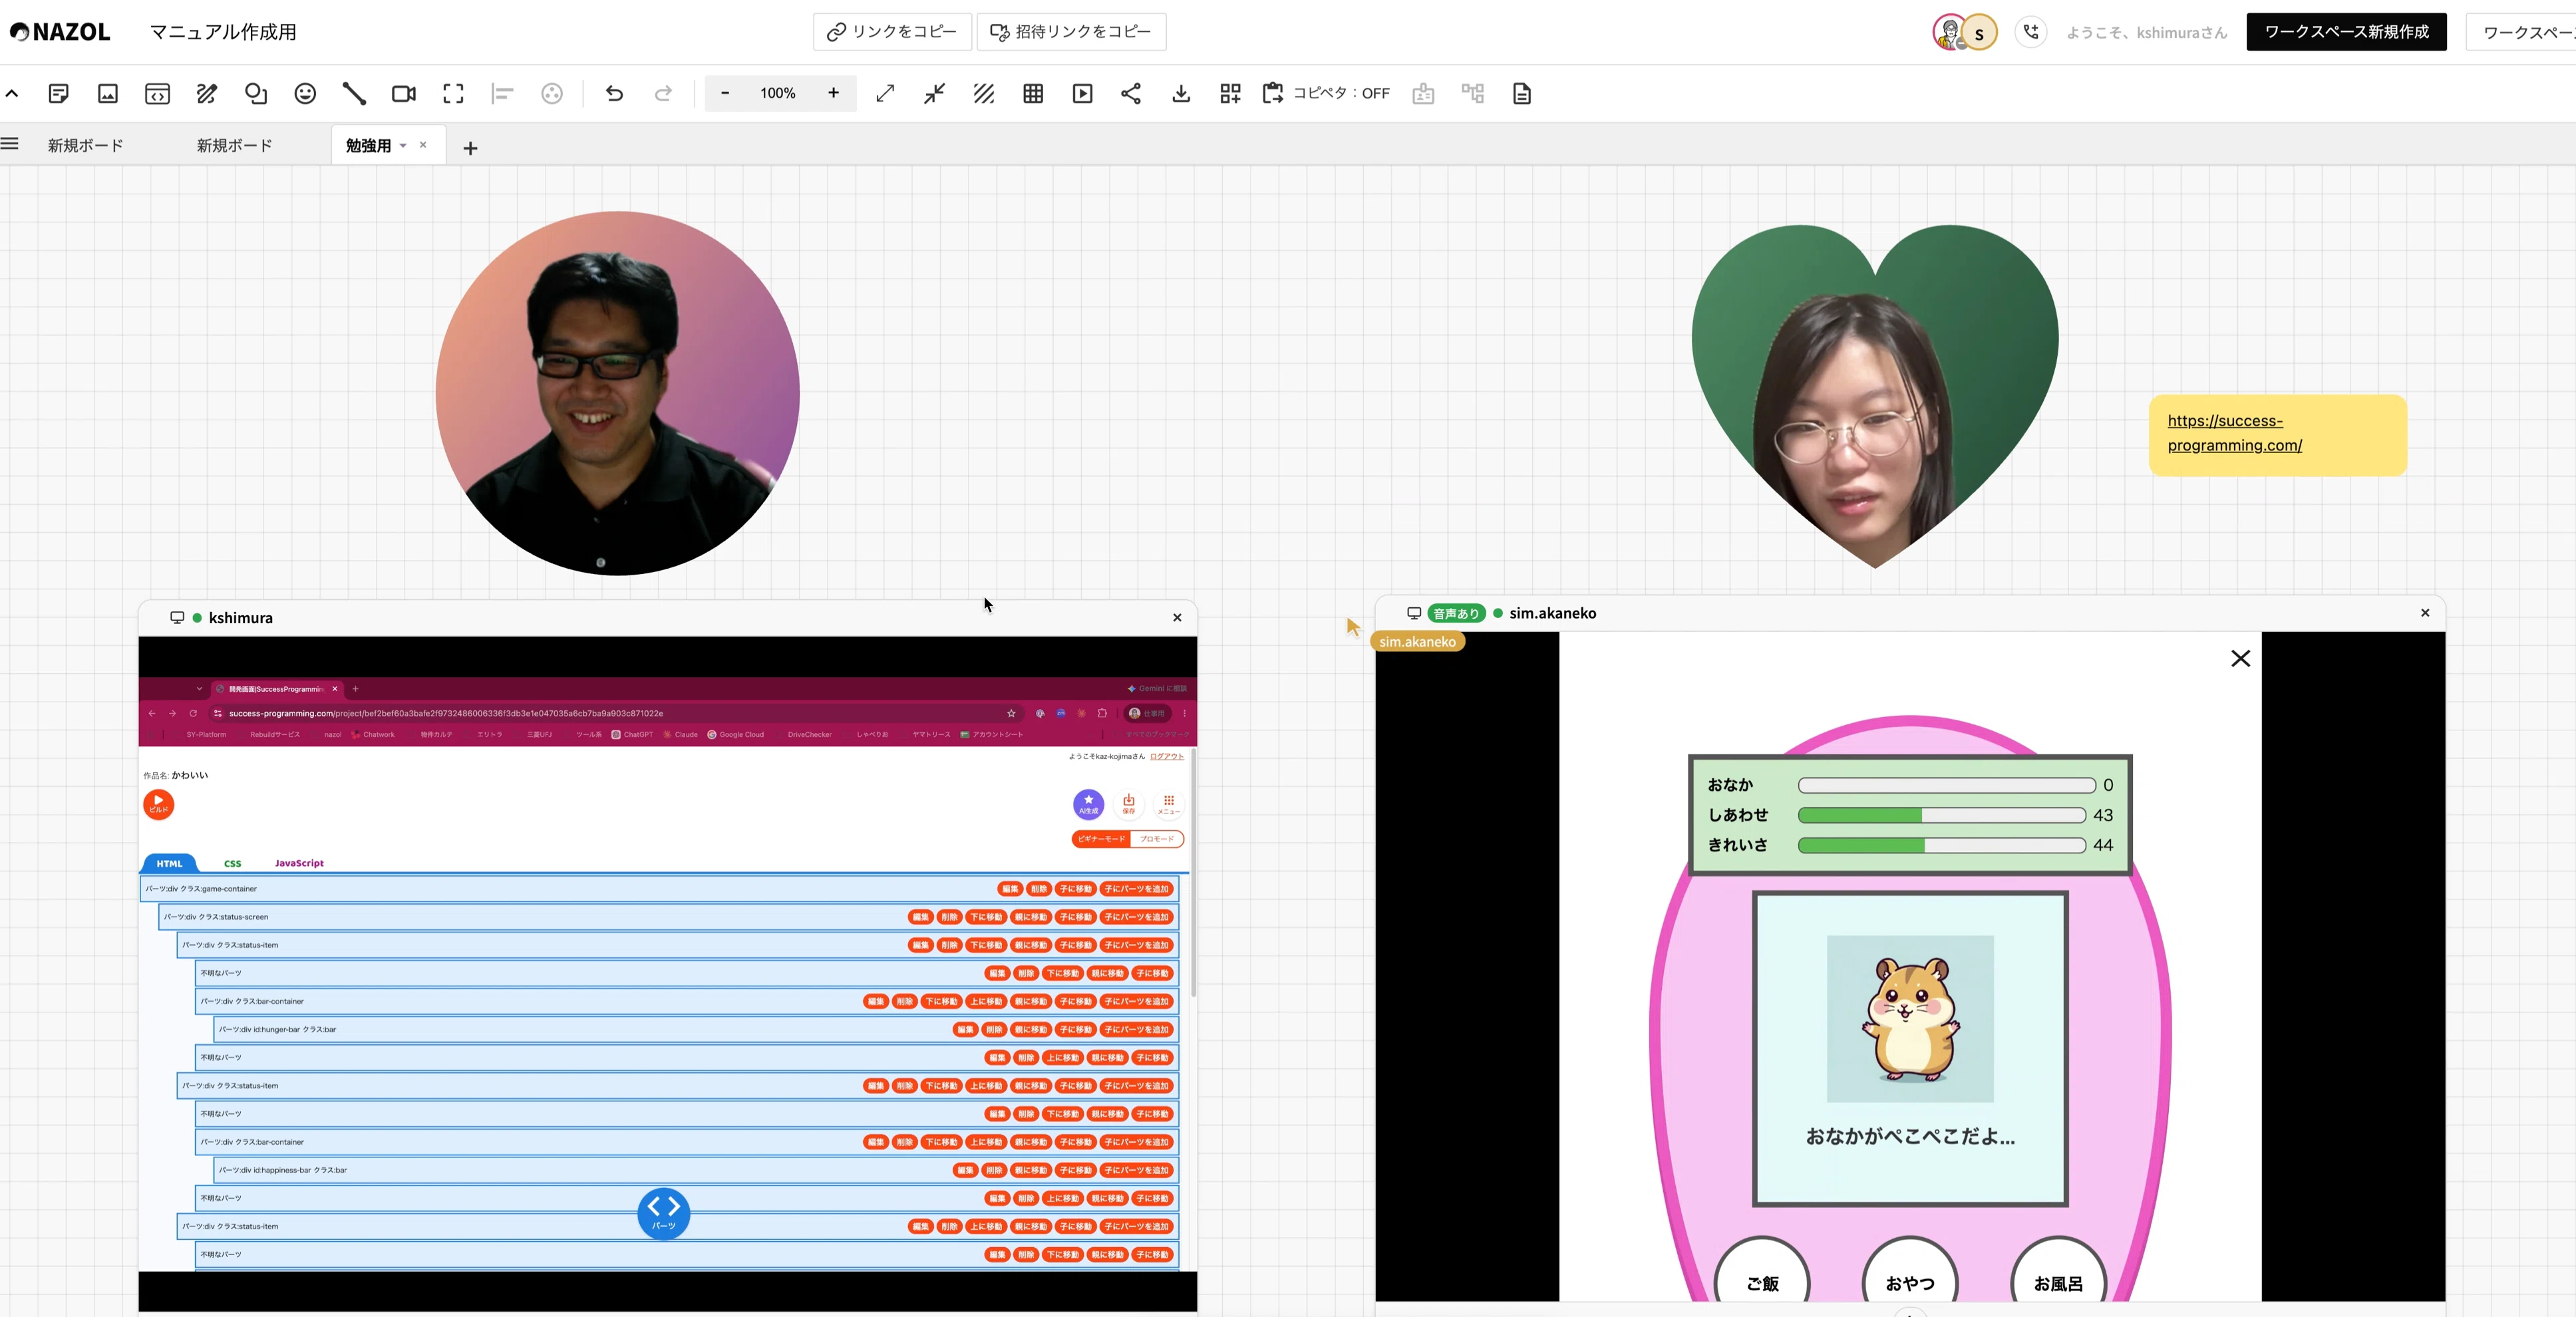Click the きれいさ progress bar

[x=1941, y=845]
